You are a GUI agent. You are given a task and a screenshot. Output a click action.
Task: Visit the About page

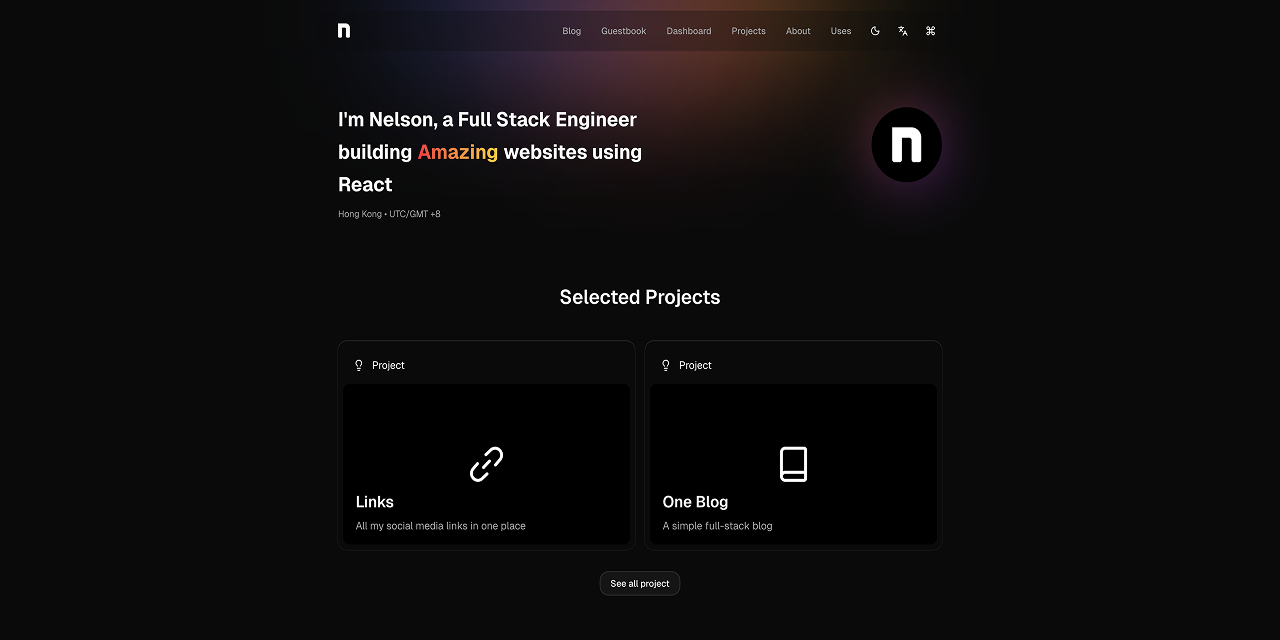(x=798, y=31)
